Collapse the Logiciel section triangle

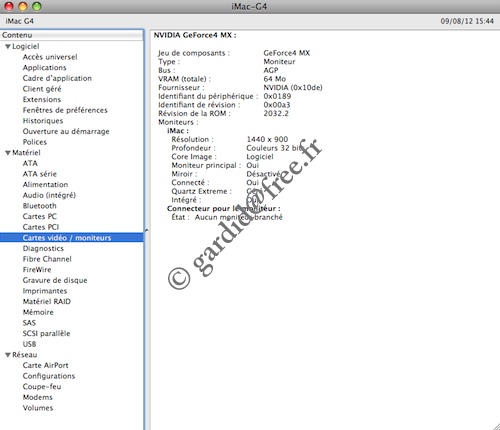(x=8, y=47)
